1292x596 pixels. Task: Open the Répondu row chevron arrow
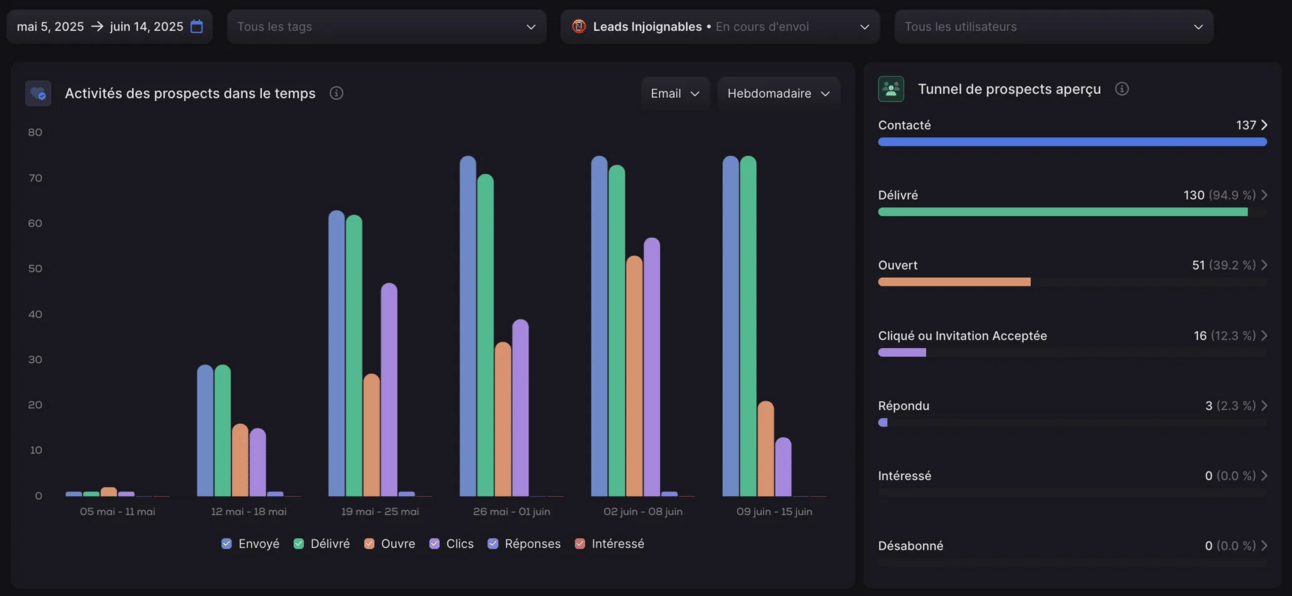point(1264,406)
